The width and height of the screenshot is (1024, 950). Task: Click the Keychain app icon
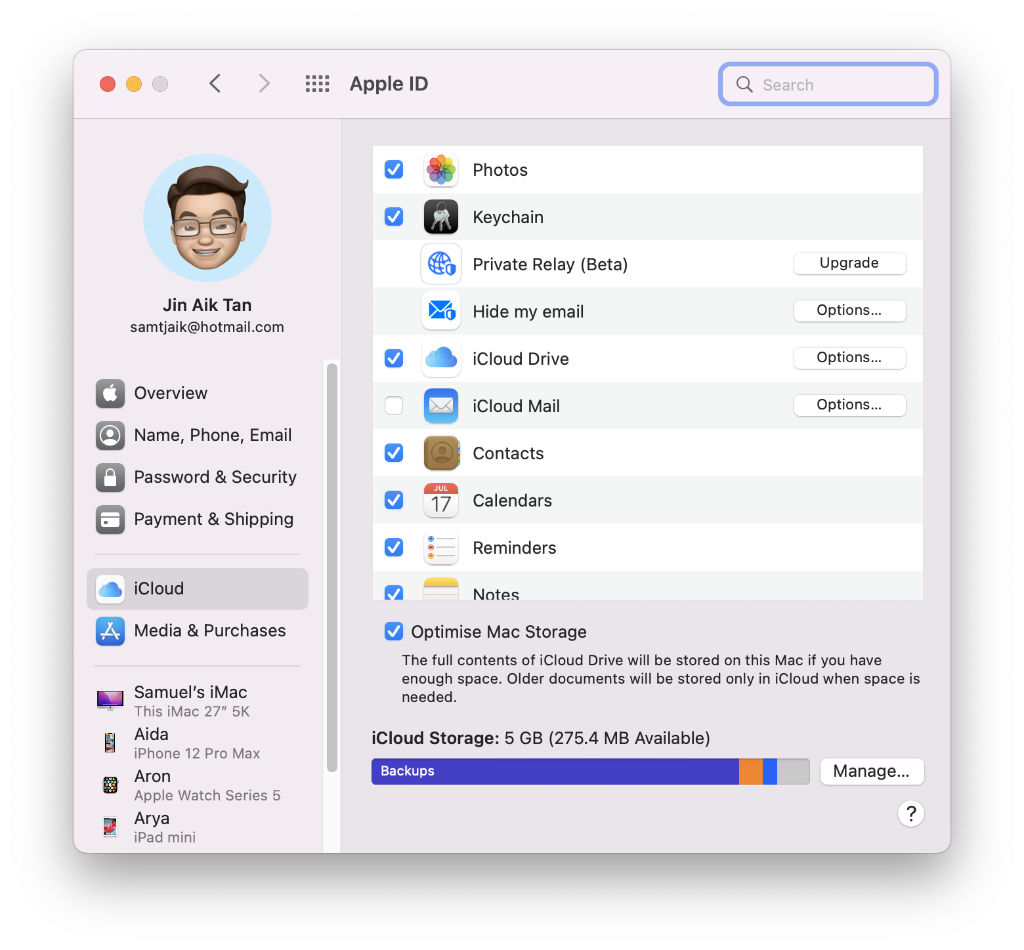[441, 217]
